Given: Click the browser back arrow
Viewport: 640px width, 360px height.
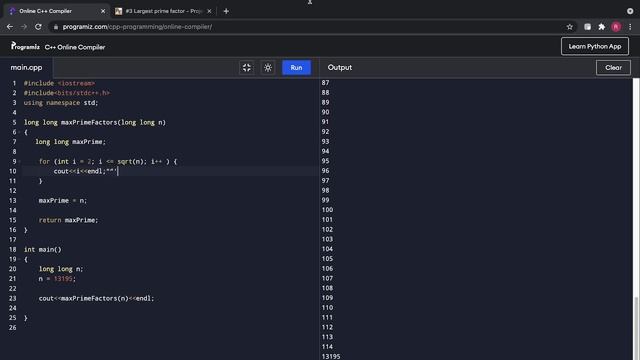Looking at the screenshot, I should (x=10, y=27).
